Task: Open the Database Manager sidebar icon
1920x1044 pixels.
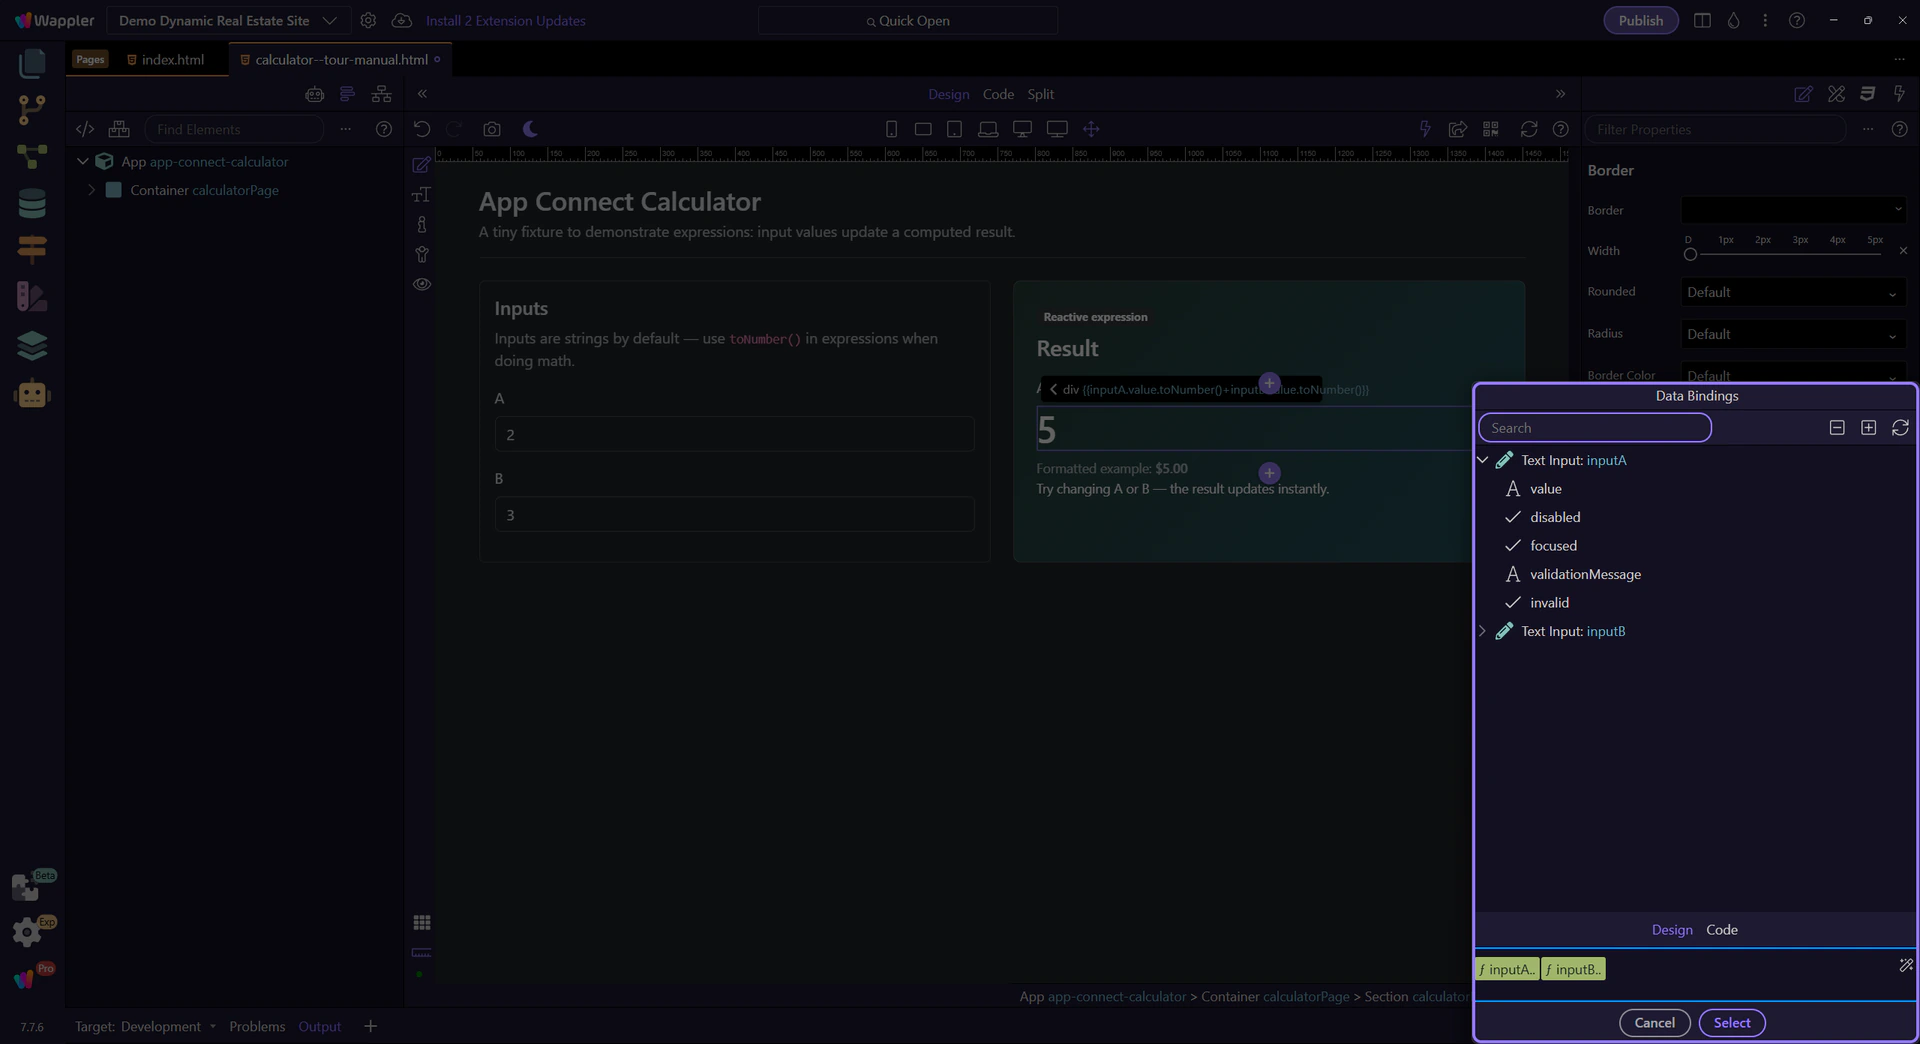Action: click(32, 204)
